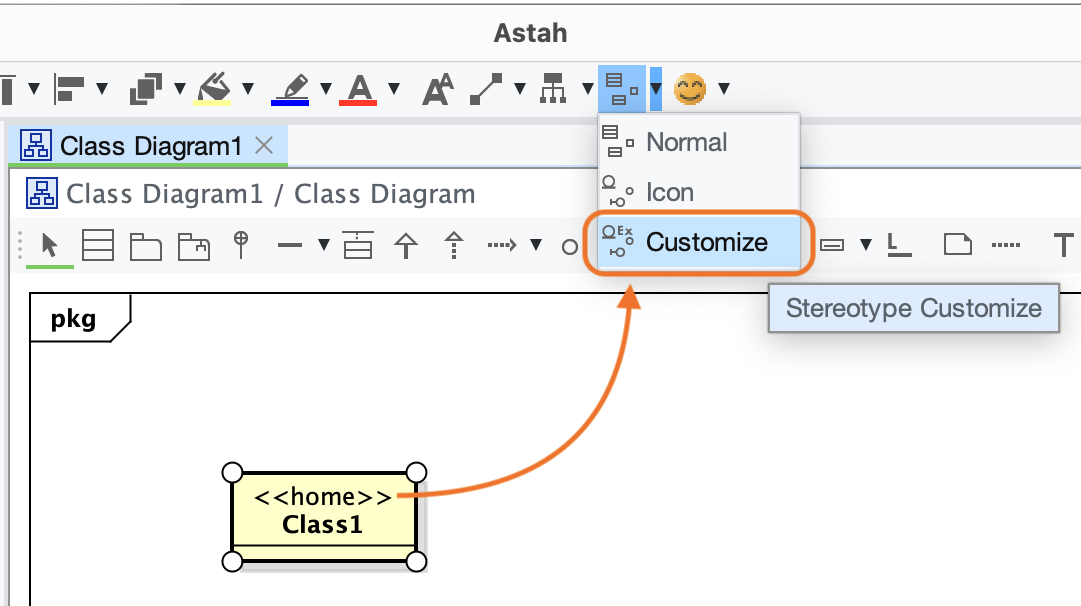Select the Note tool icon
The height and width of the screenshot is (606, 1081).
tap(957, 244)
